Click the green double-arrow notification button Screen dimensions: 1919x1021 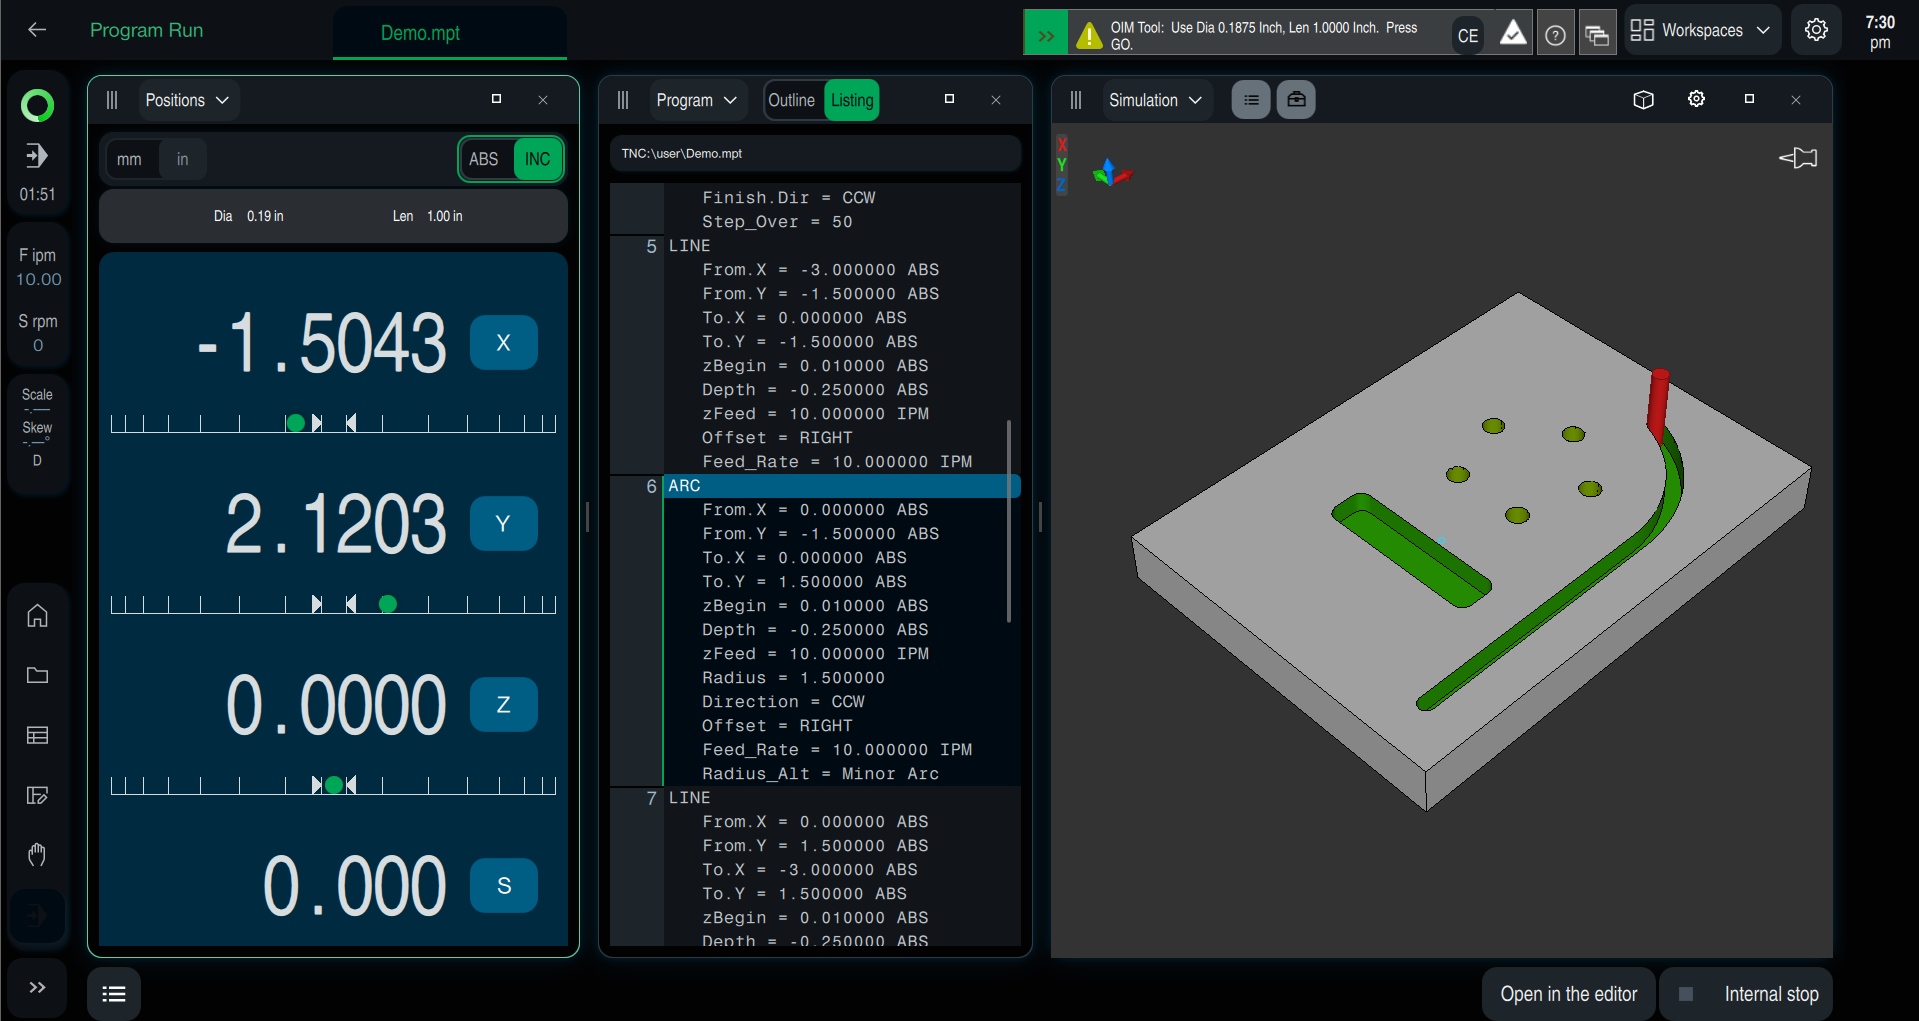[1046, 34]
